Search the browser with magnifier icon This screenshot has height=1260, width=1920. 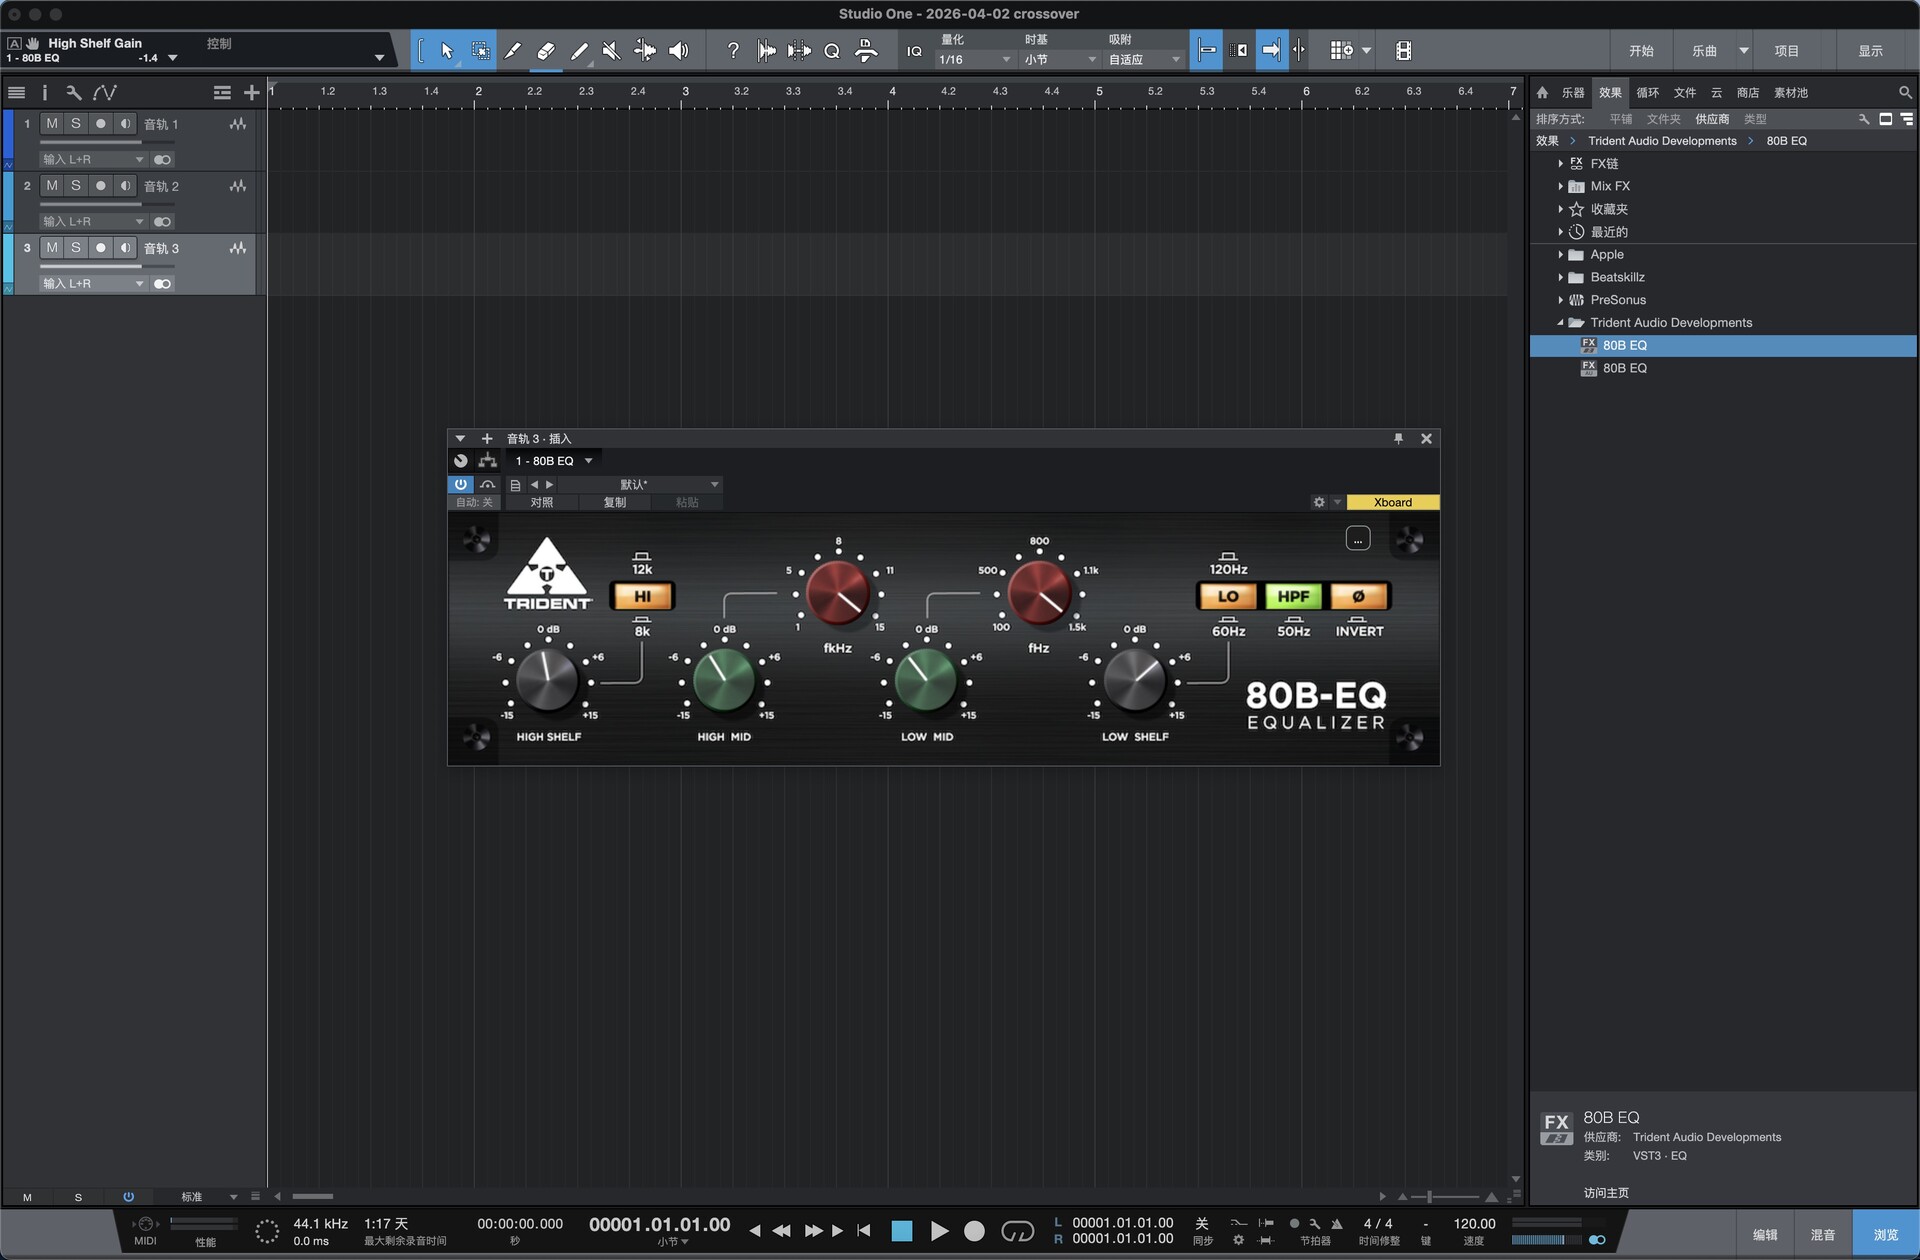(1904, 93)
